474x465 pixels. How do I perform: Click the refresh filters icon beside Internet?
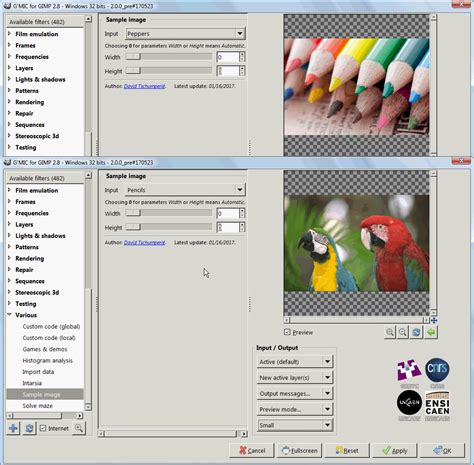coord(29,428)
